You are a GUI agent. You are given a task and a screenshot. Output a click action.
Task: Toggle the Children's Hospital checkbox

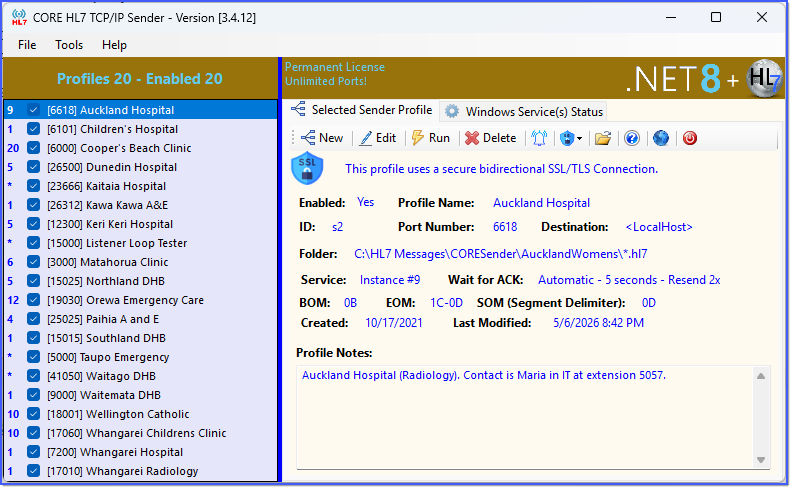pos(33,129)
